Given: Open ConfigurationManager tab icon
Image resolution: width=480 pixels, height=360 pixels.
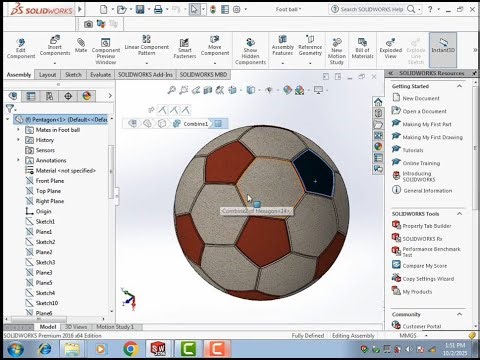Looking at the screenshot, I should [49, 96].
